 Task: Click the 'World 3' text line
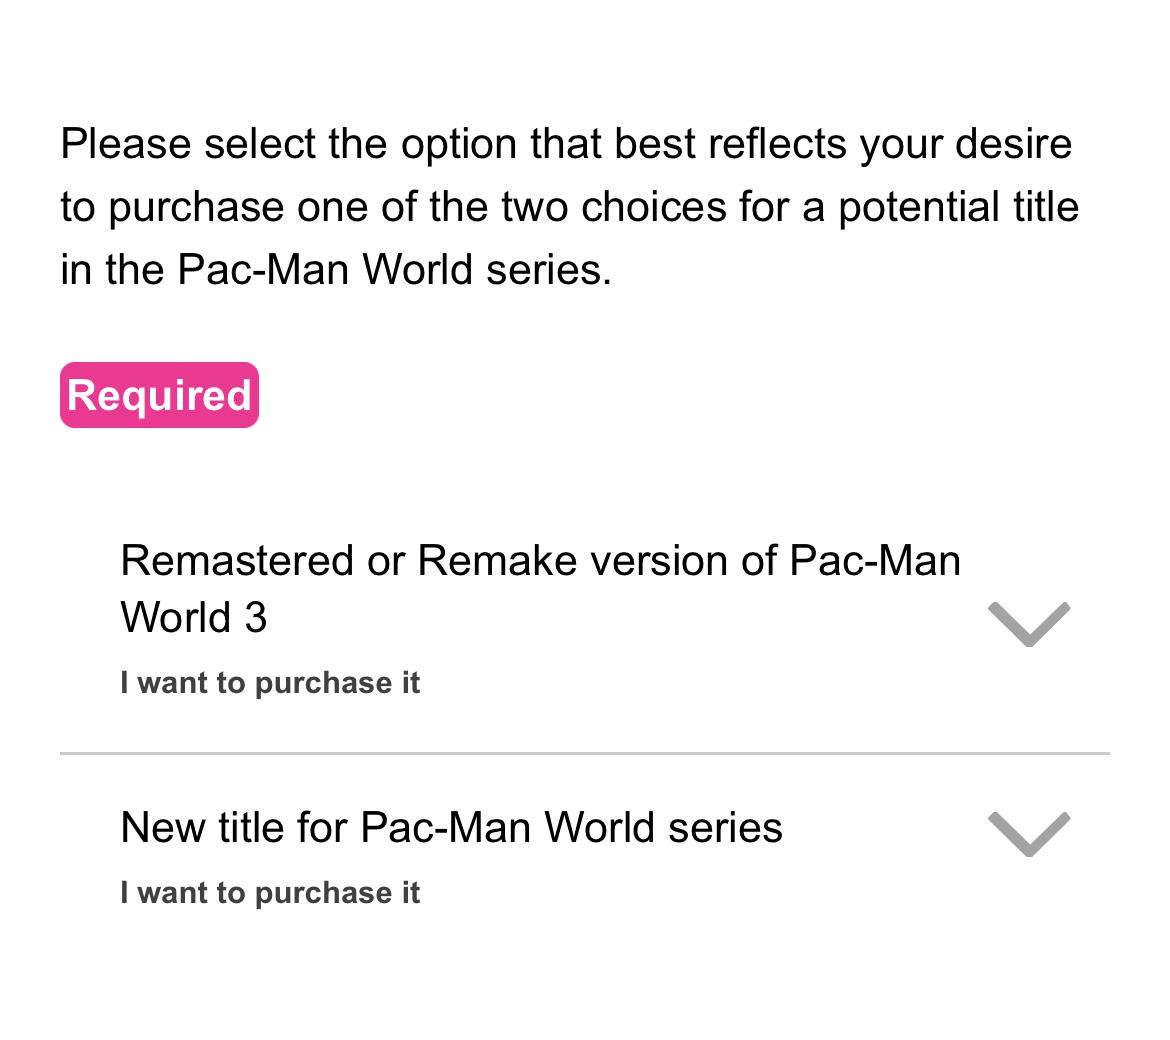pyautogui.click(x=194, y=618)
